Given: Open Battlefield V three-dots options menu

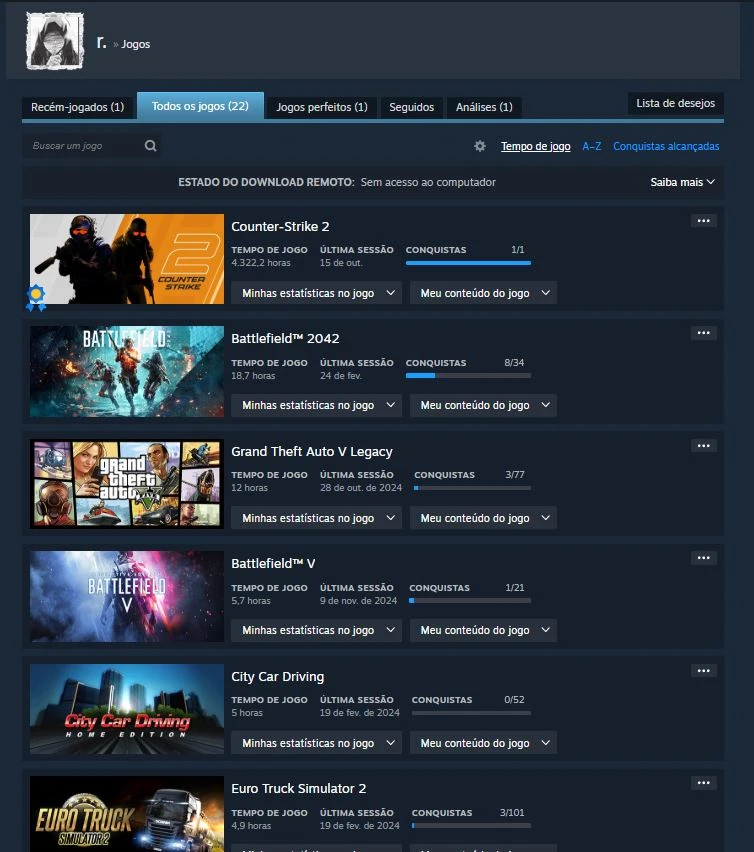Looking at the screenshot, I should 703,558.
